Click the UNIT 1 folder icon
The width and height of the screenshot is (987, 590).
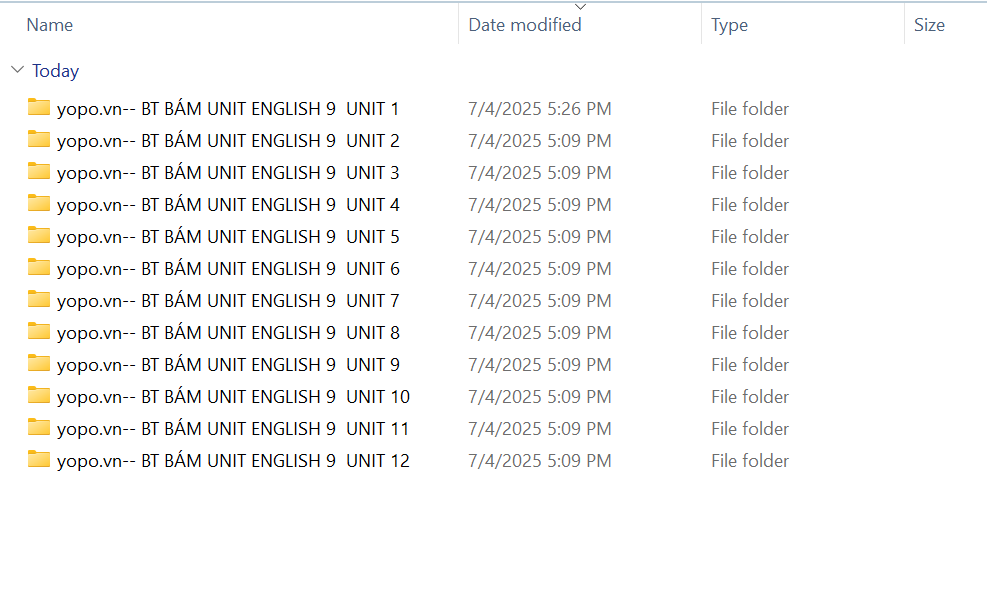click(39, 108)
